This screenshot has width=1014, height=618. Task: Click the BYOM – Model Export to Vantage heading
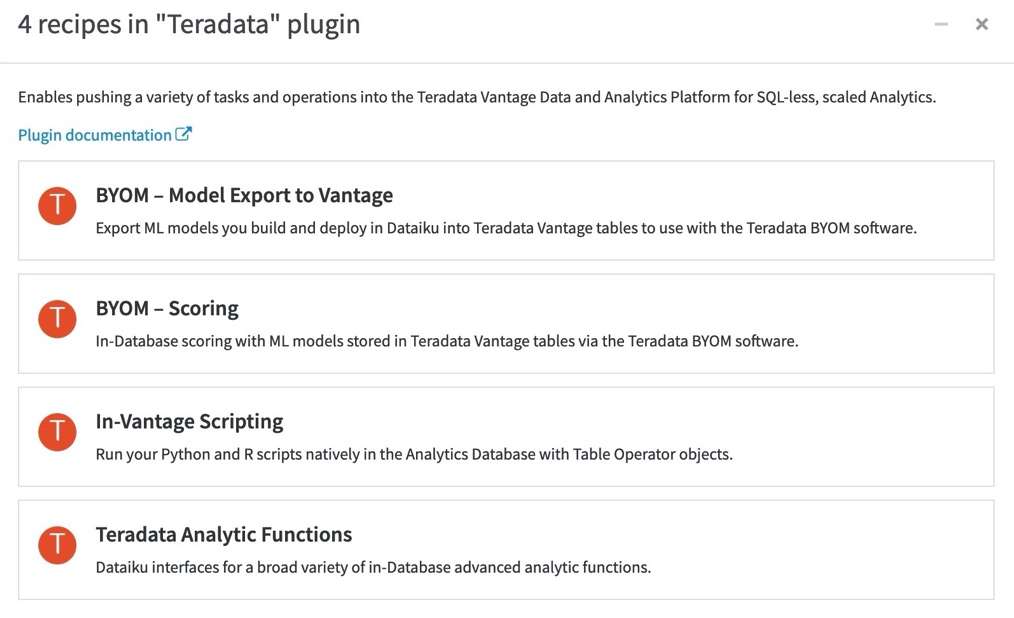tap(244, 195)
